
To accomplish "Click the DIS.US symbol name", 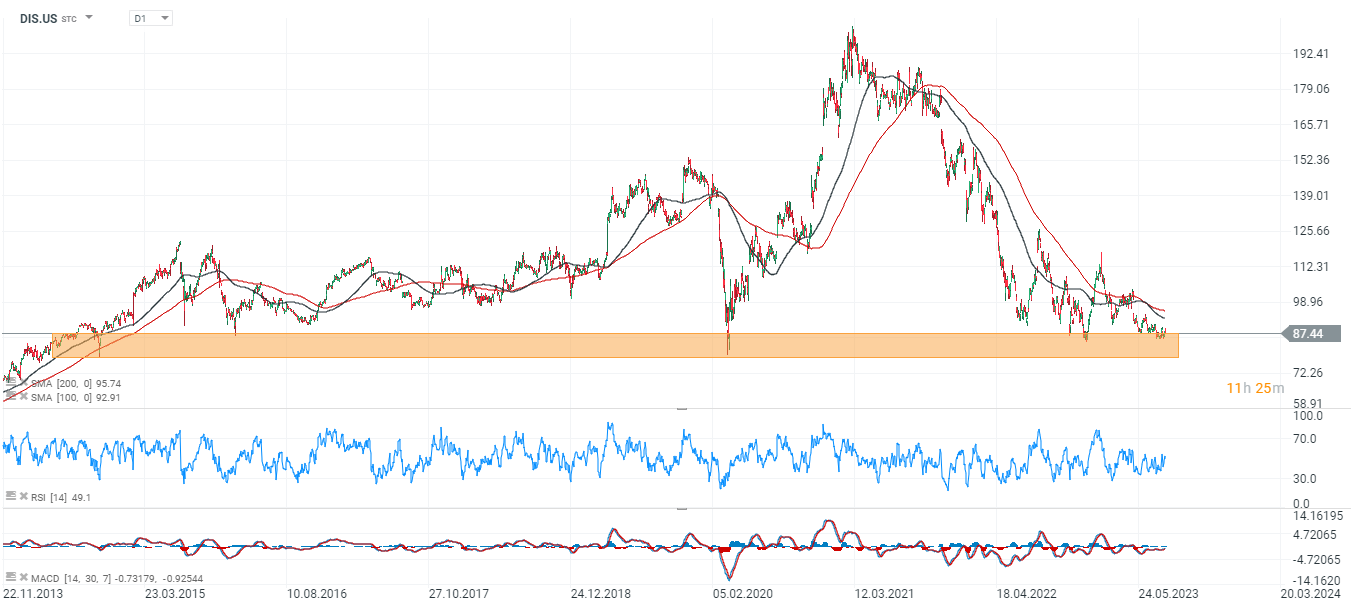I will [x=39, y=18].
